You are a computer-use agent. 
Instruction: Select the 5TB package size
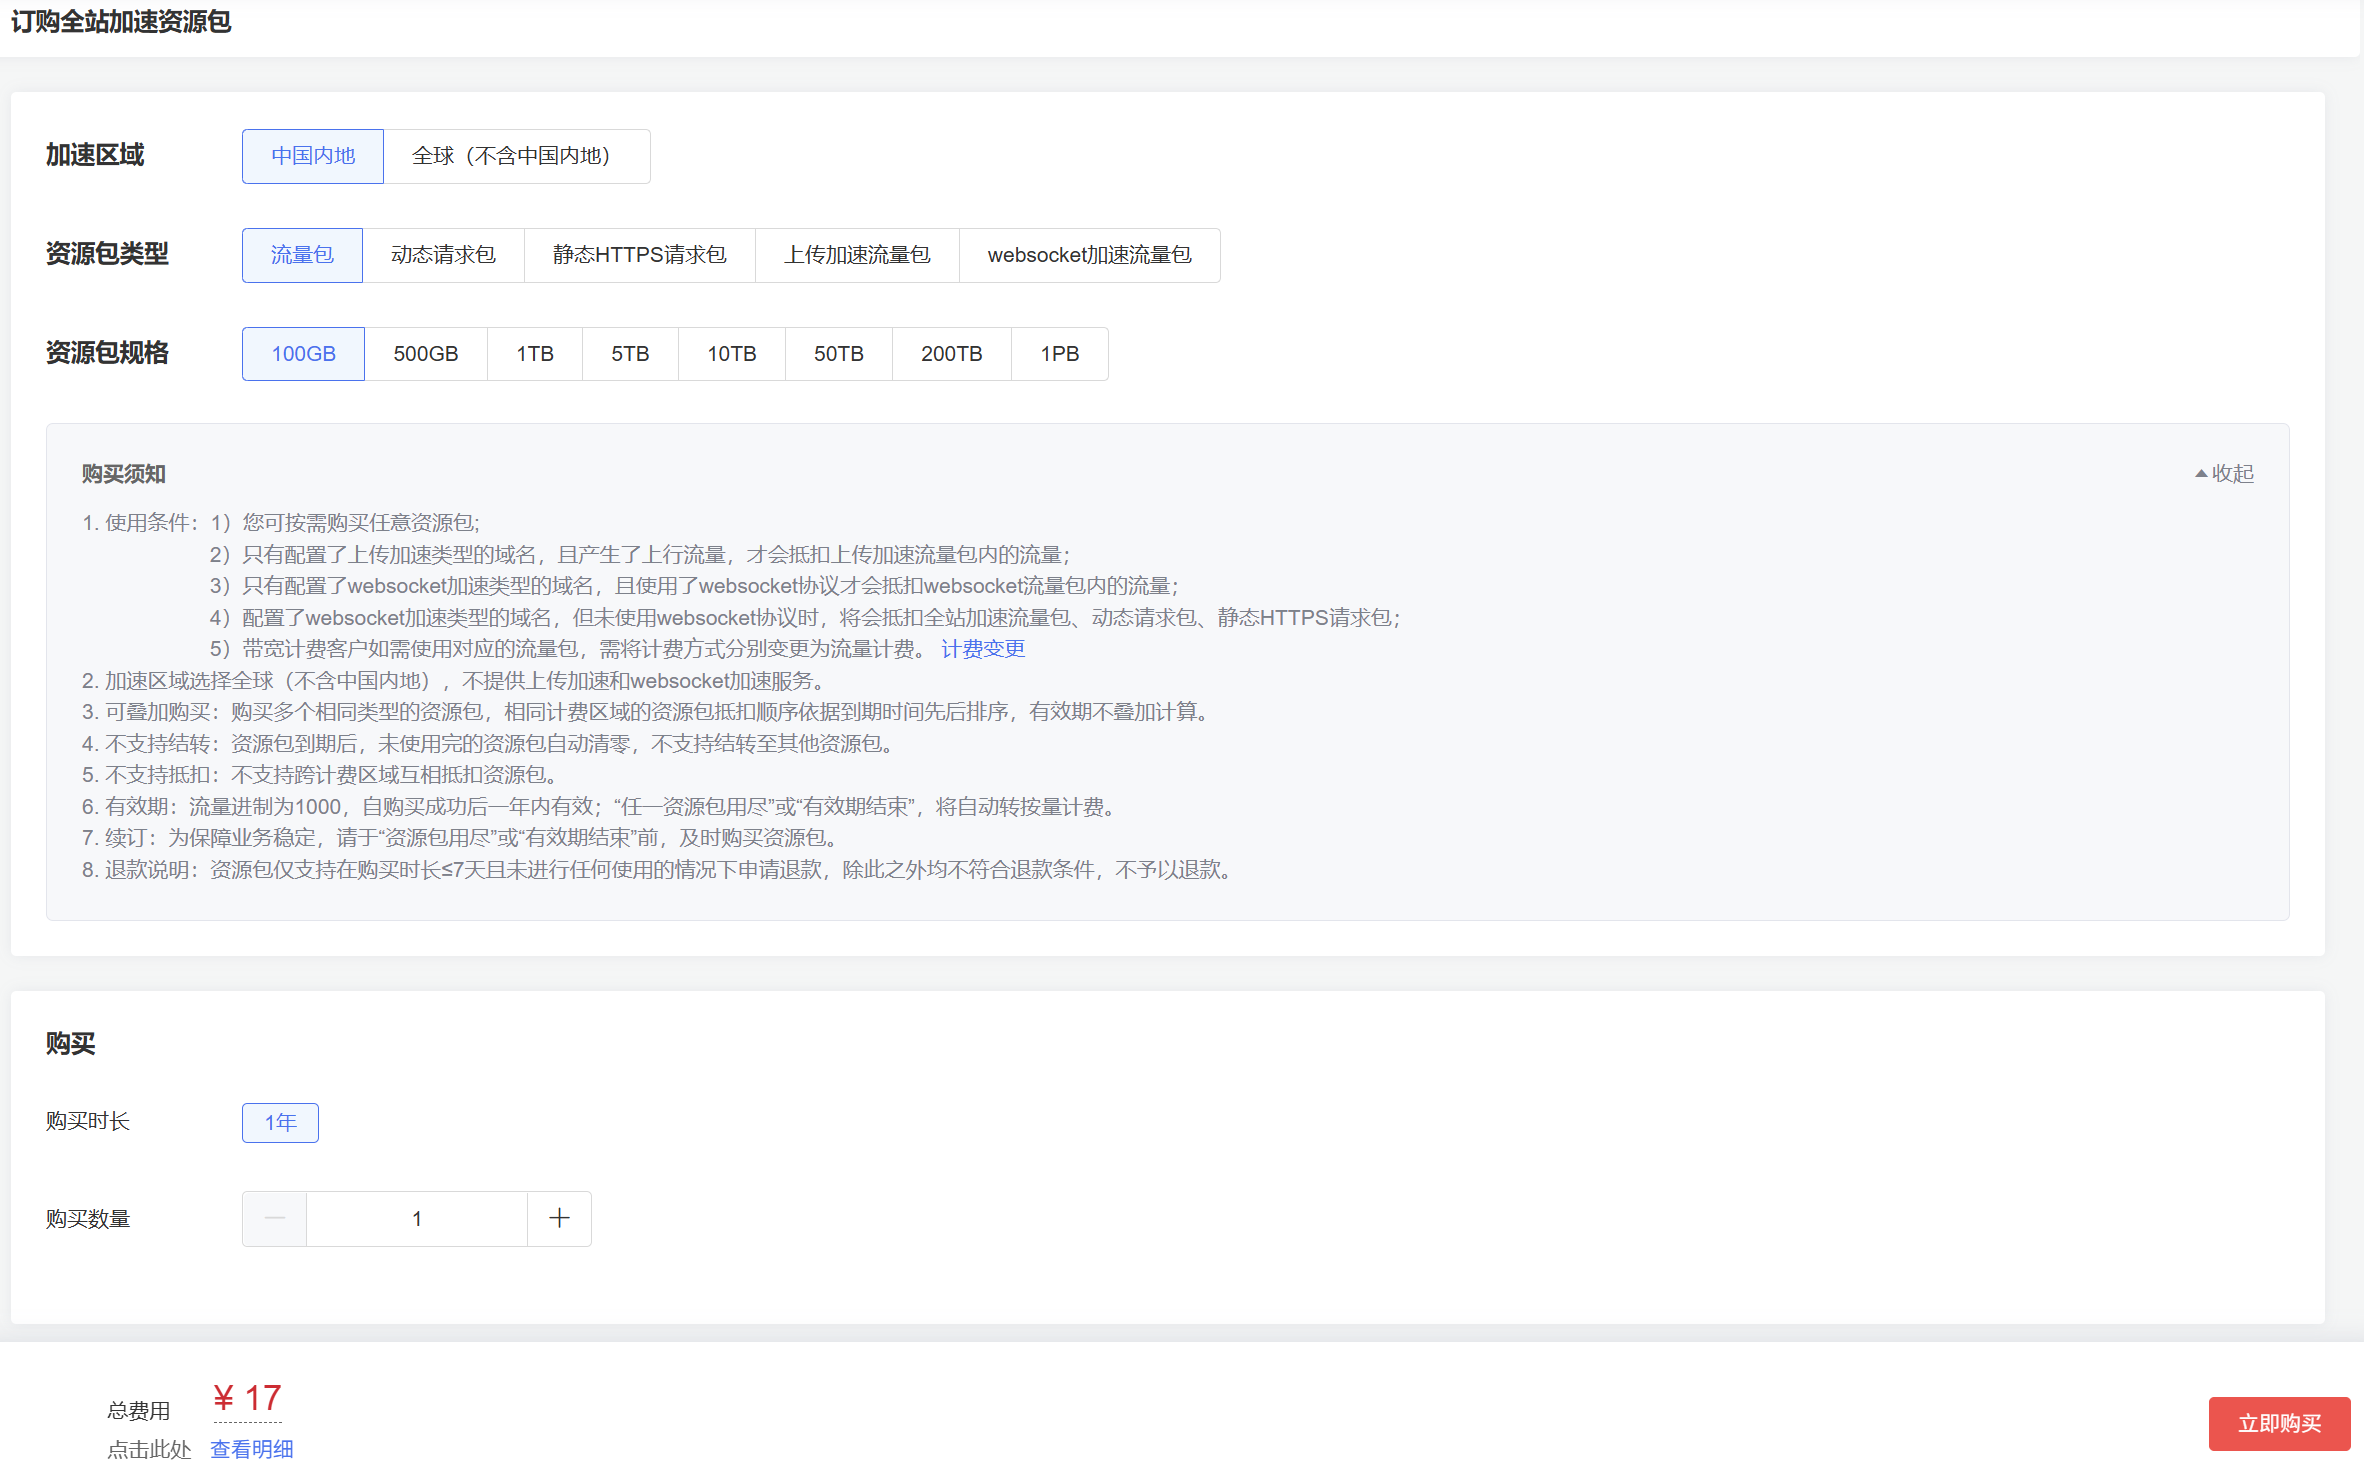(x=630, y=353)
